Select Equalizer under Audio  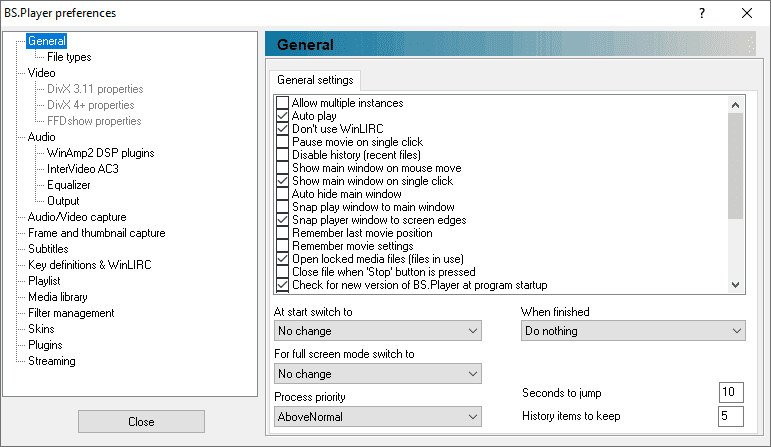(x=68, y=185)
